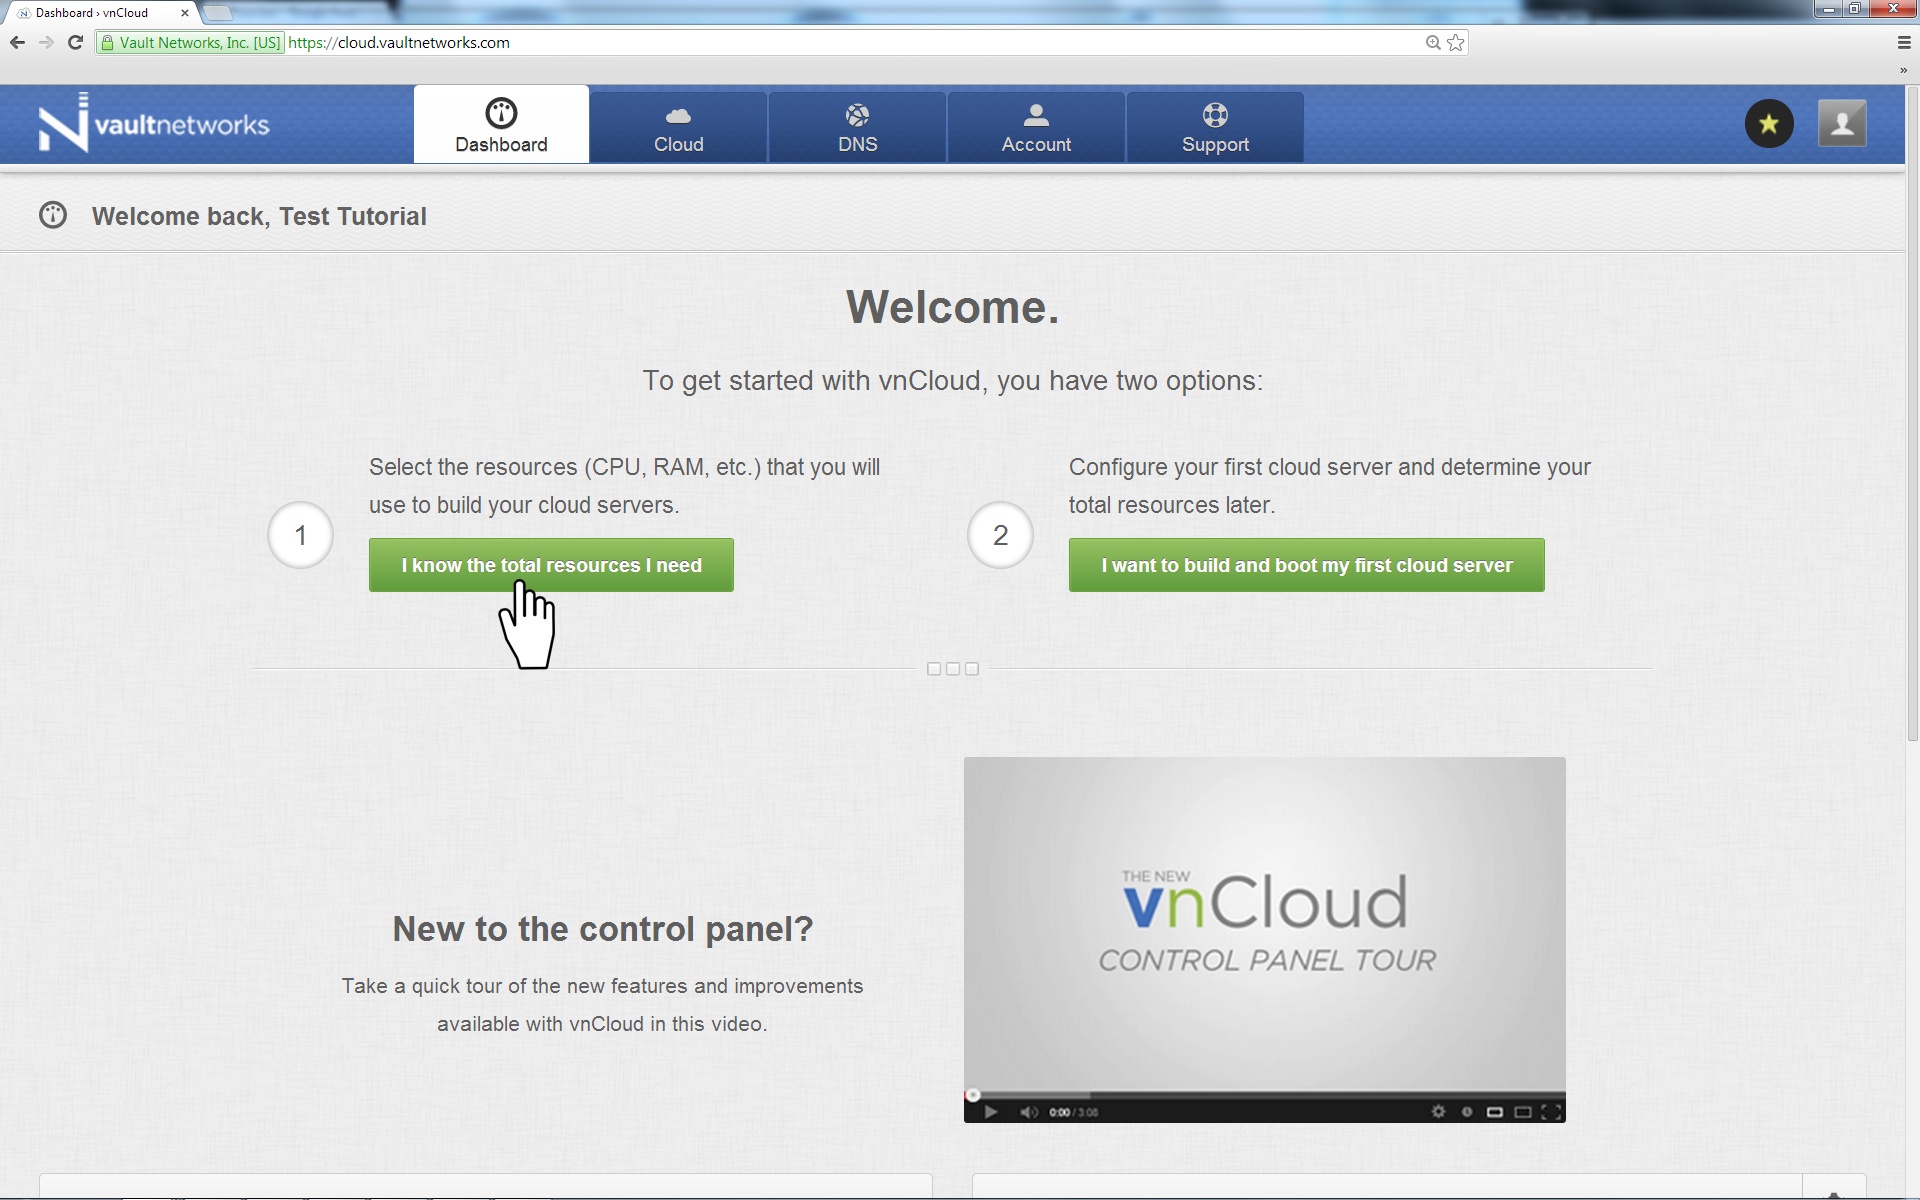Viewport: 1920px width, 1200px height.
Task: Switch the video to small player
Action: tap(1495, 1112)
